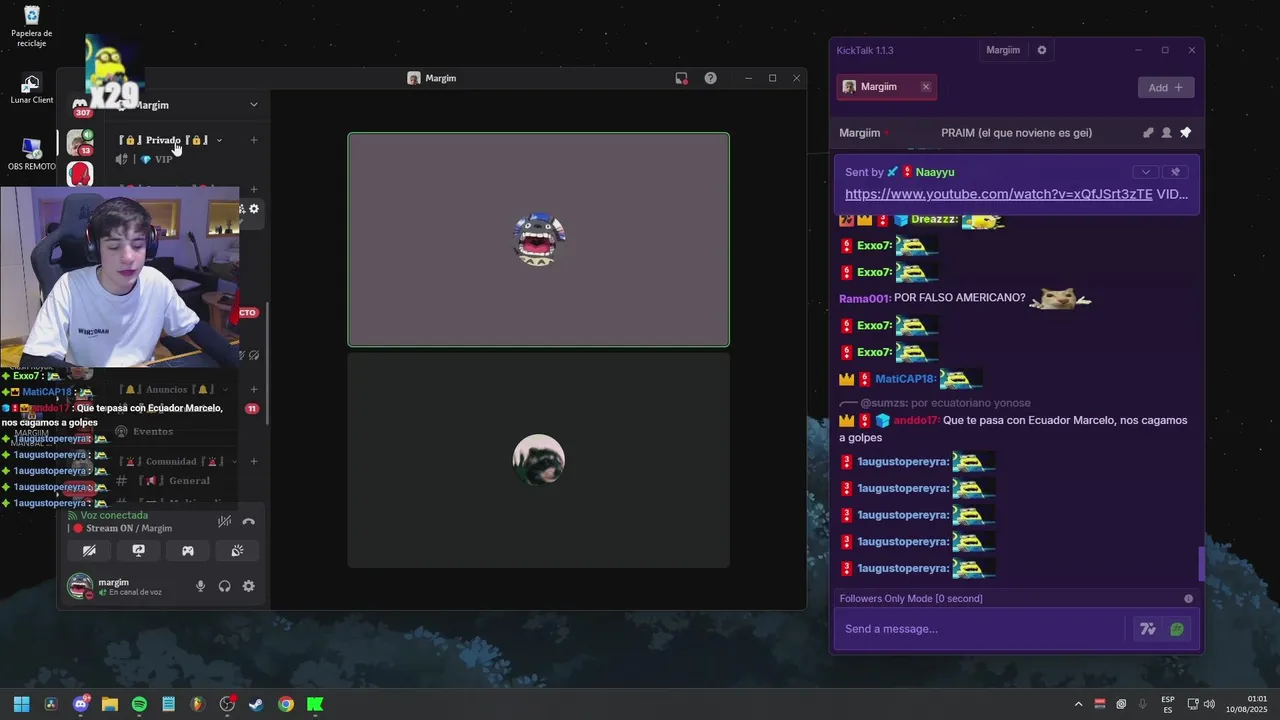Viewport: 1280px width, 720px height.
Task: Click the Naayyu username in pinned message
Action: coord(934,172)
